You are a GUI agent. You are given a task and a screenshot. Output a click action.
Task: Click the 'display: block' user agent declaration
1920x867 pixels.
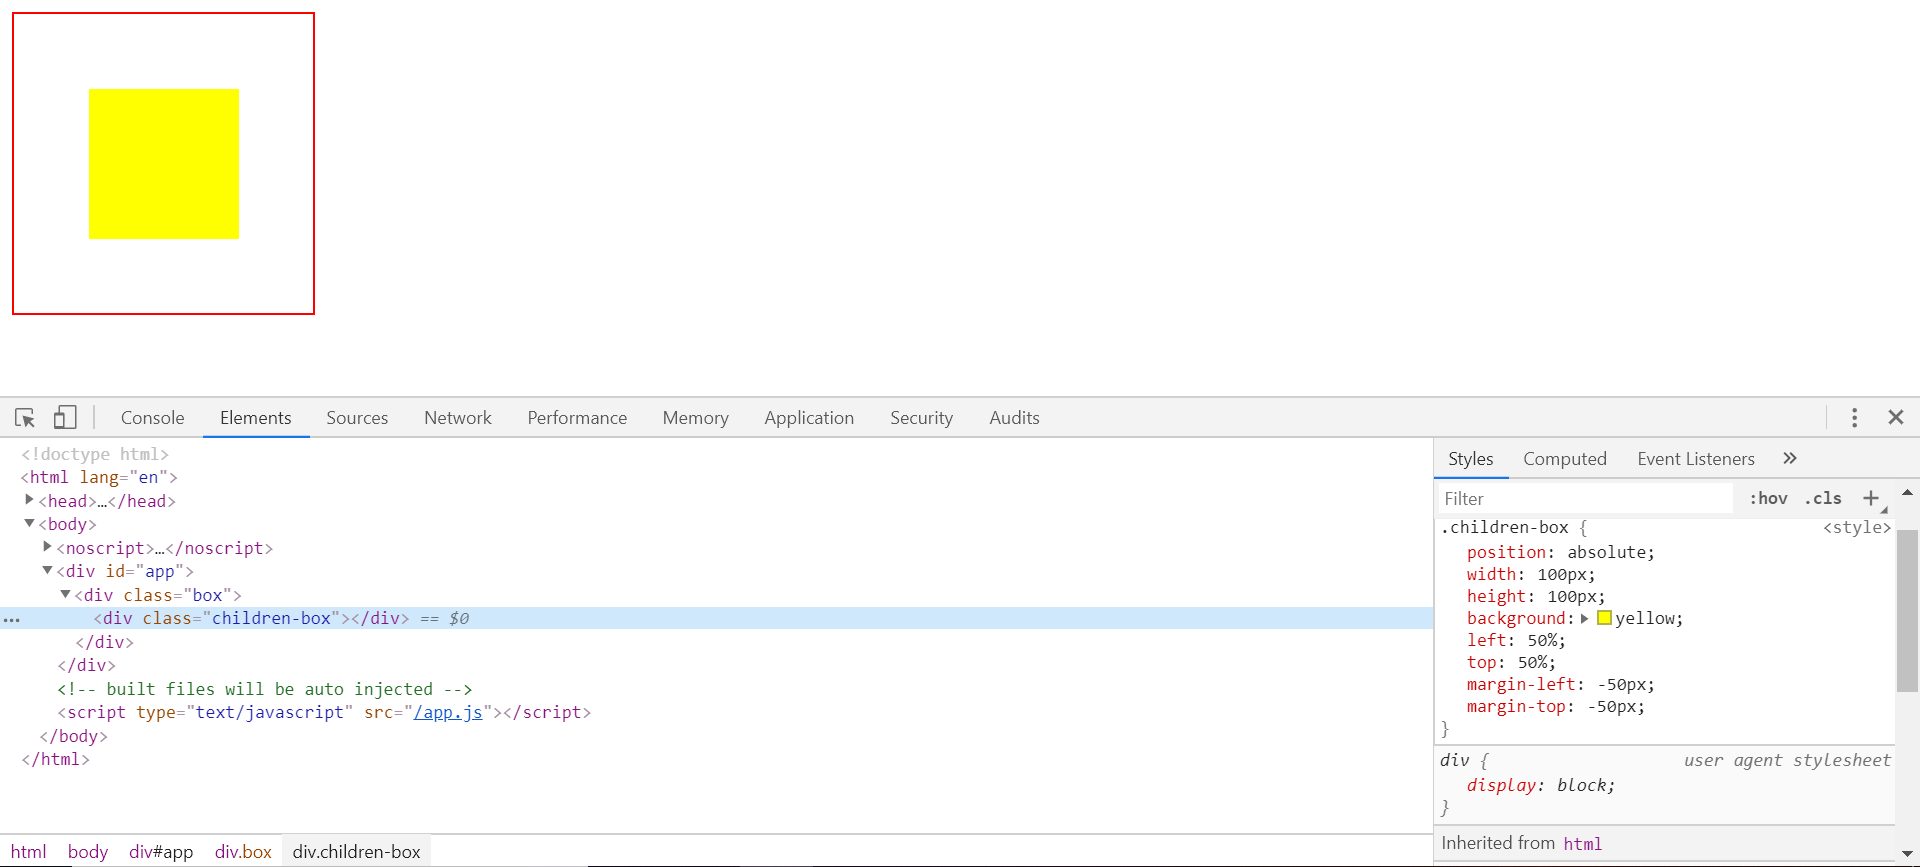1541,785
